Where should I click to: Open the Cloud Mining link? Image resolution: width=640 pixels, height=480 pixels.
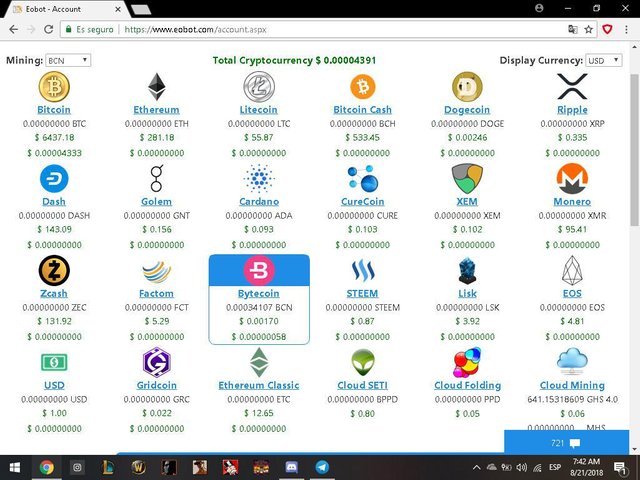(572, 385)
